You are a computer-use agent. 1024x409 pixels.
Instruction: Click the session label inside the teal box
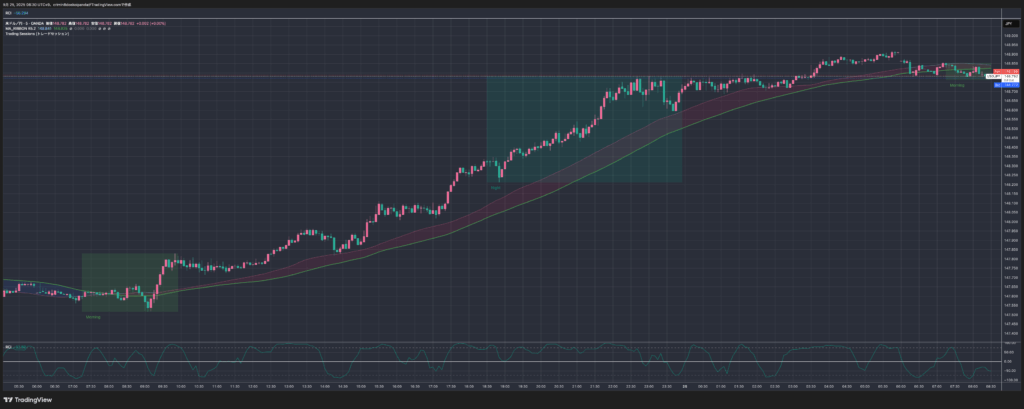coord(495,187)
